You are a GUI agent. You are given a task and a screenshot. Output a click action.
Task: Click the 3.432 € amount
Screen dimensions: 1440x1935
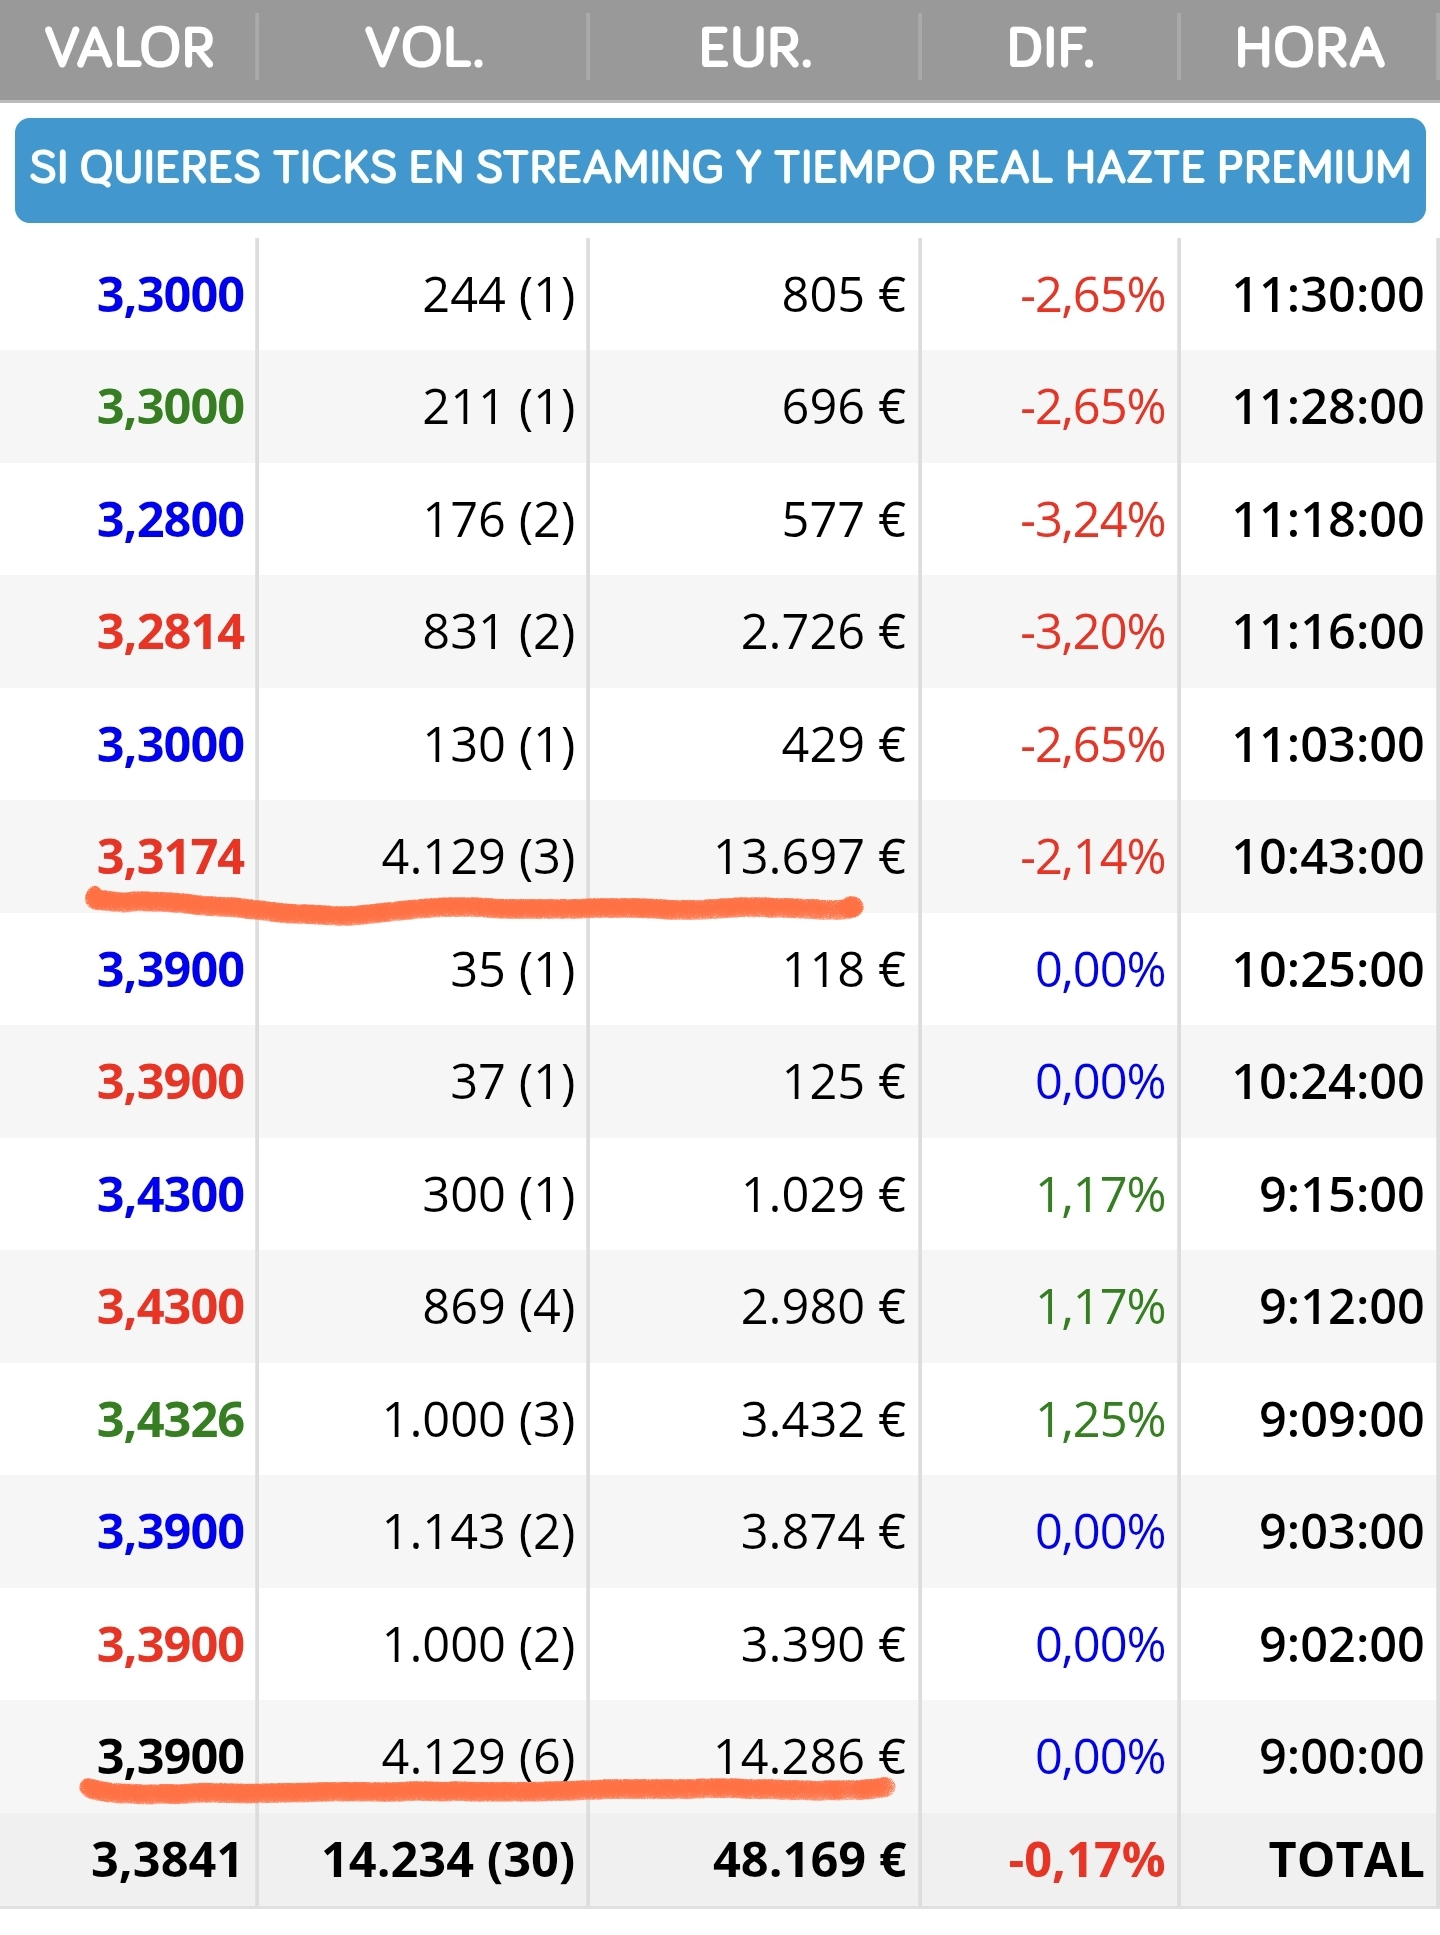tap(823, 1420)
